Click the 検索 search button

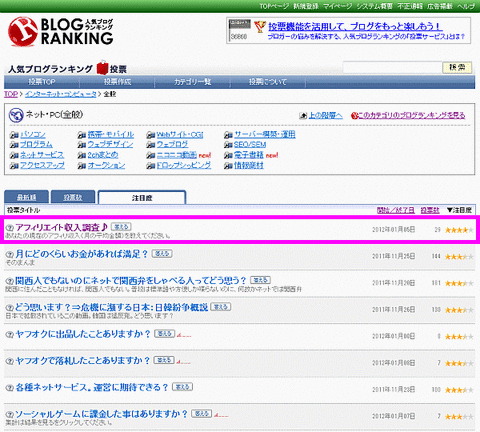(x=457, y=68)
